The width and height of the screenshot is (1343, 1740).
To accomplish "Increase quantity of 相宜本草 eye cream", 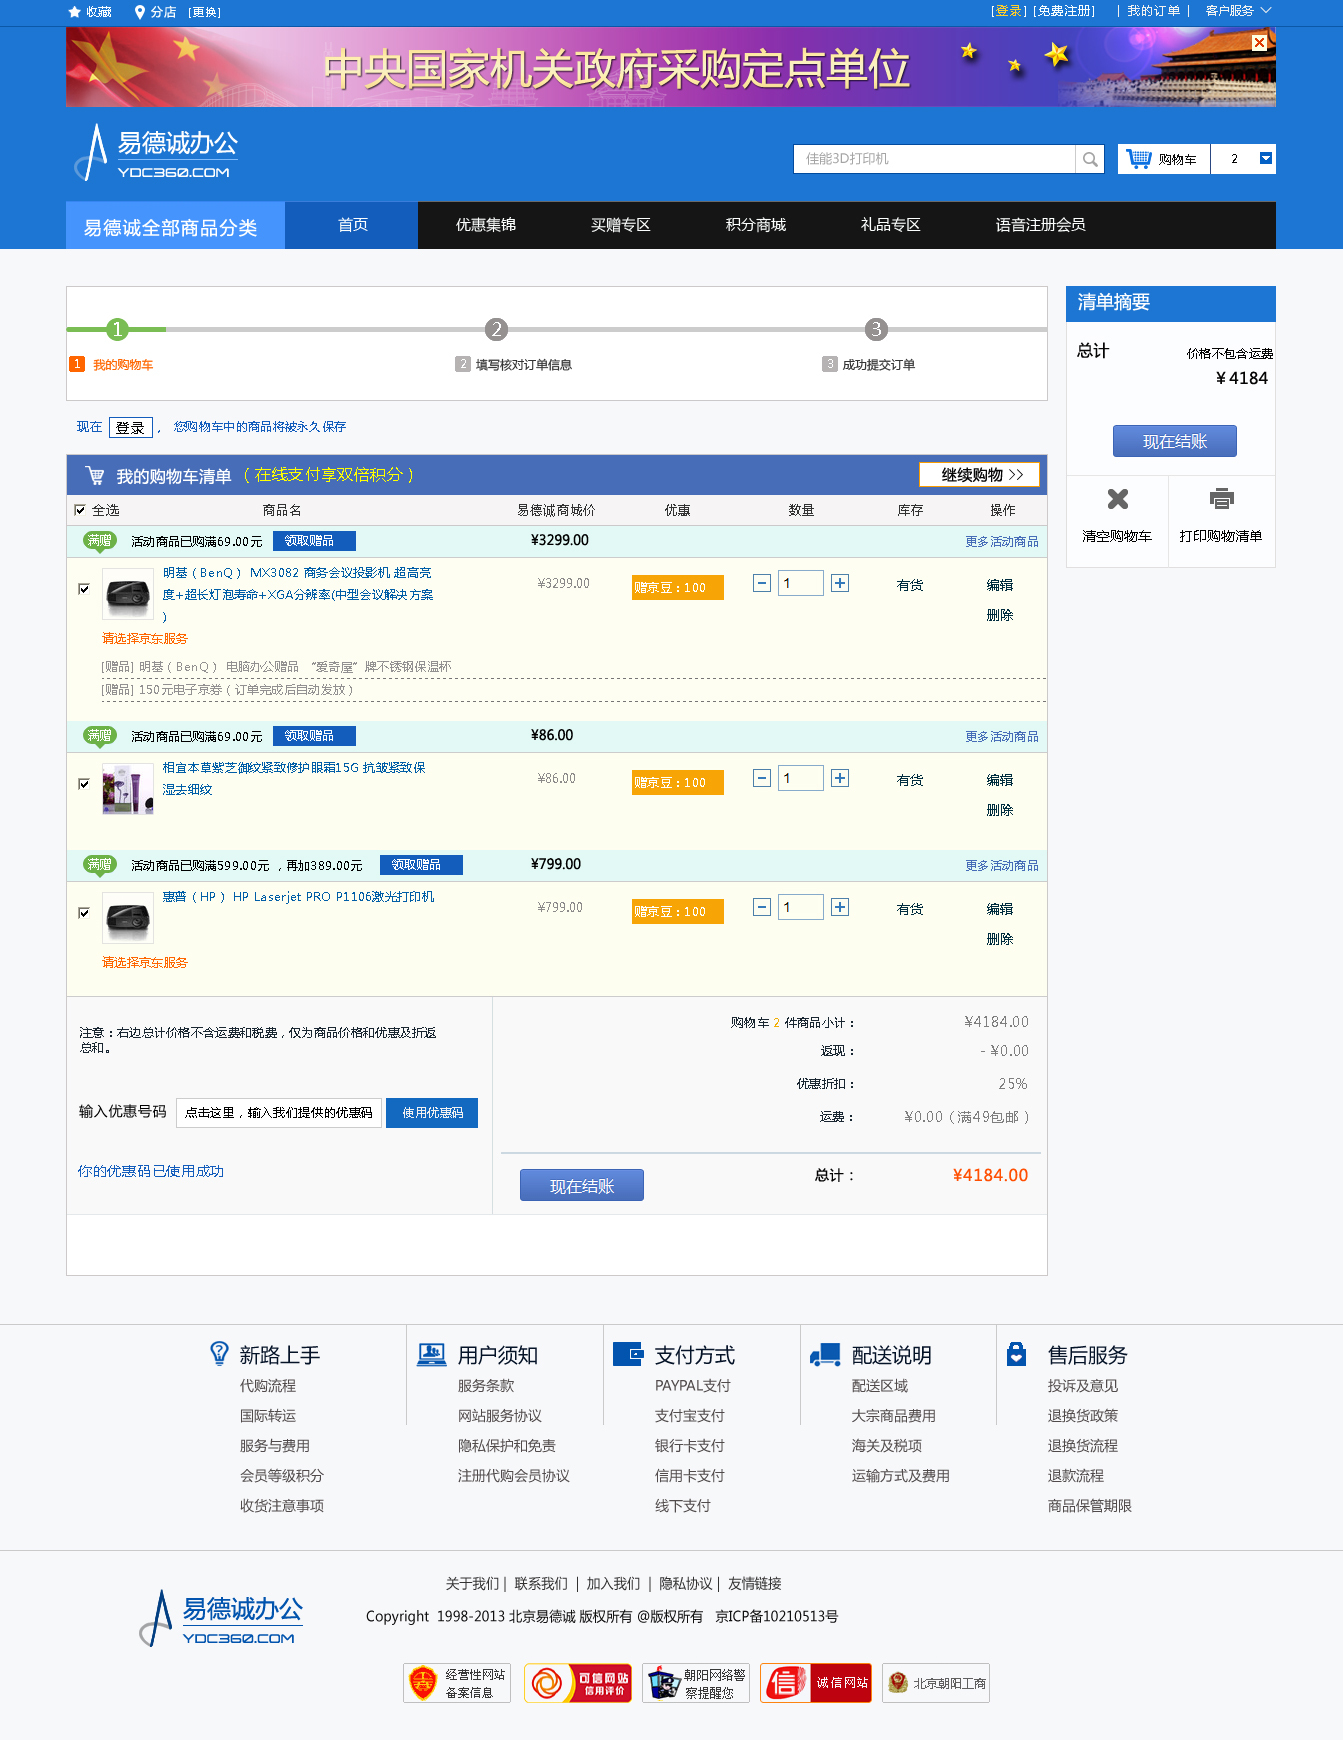I will coord(840,778).
